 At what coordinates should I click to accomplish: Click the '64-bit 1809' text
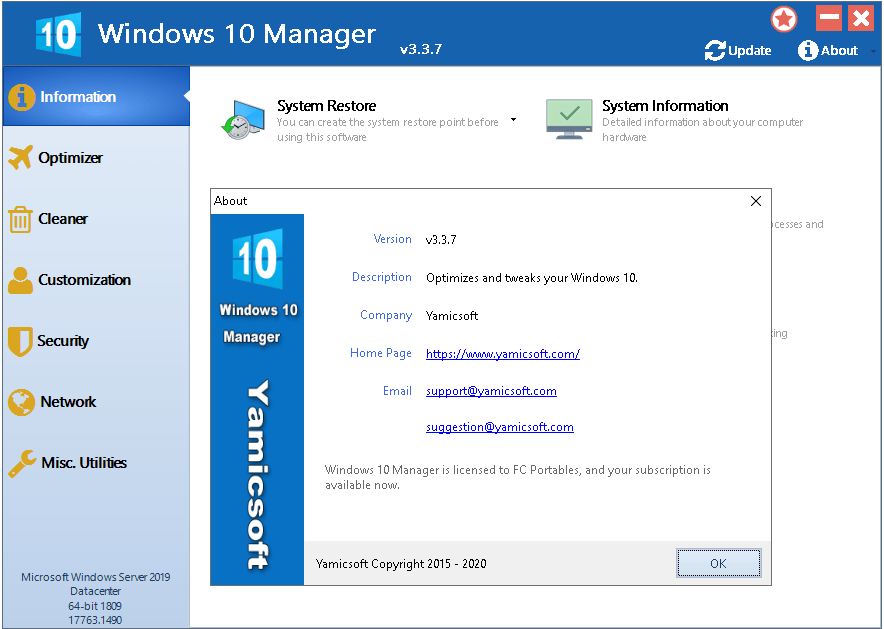(x=95, y=606)
